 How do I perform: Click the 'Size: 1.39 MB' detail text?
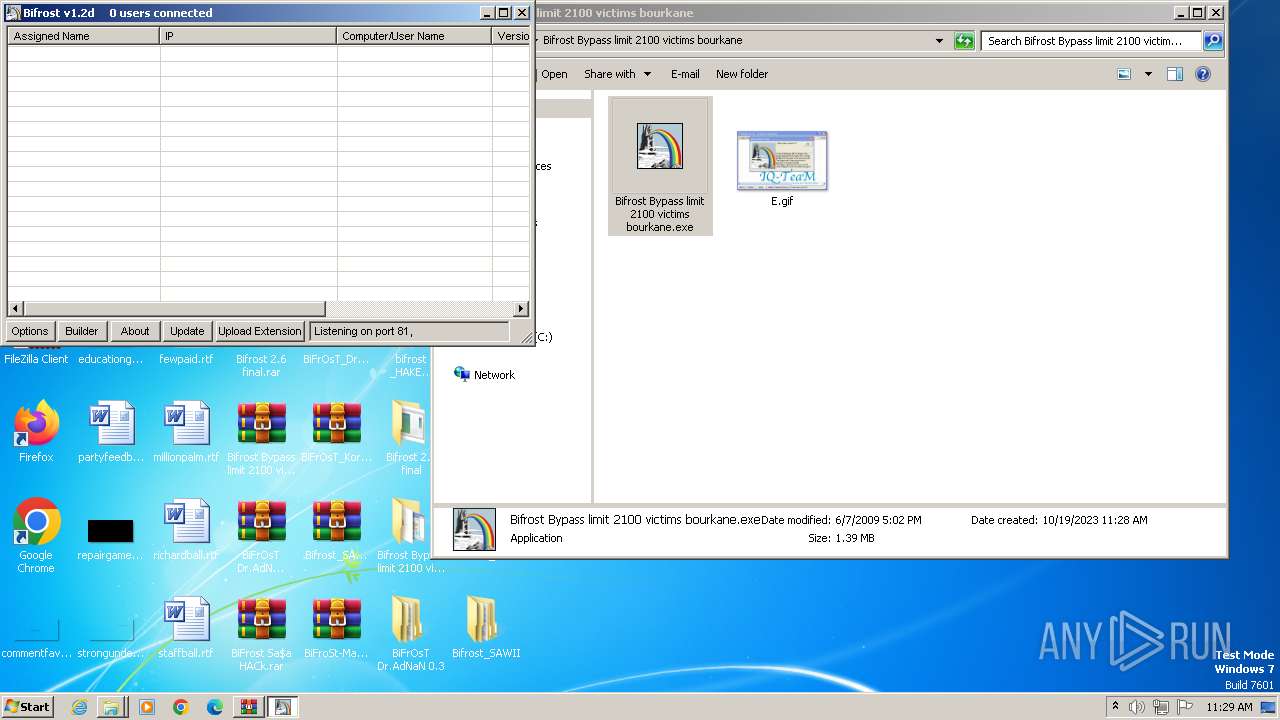tap(841, 538)
